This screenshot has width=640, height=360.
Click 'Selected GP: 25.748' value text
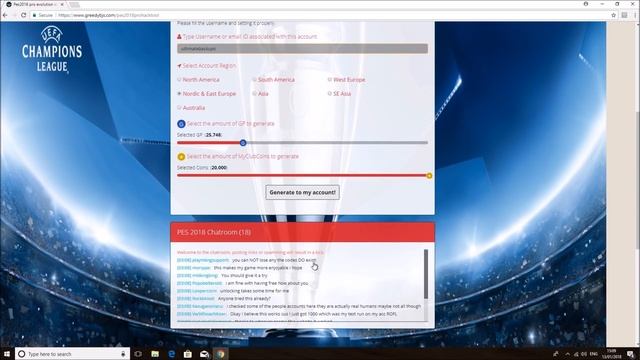click(200, 135)
